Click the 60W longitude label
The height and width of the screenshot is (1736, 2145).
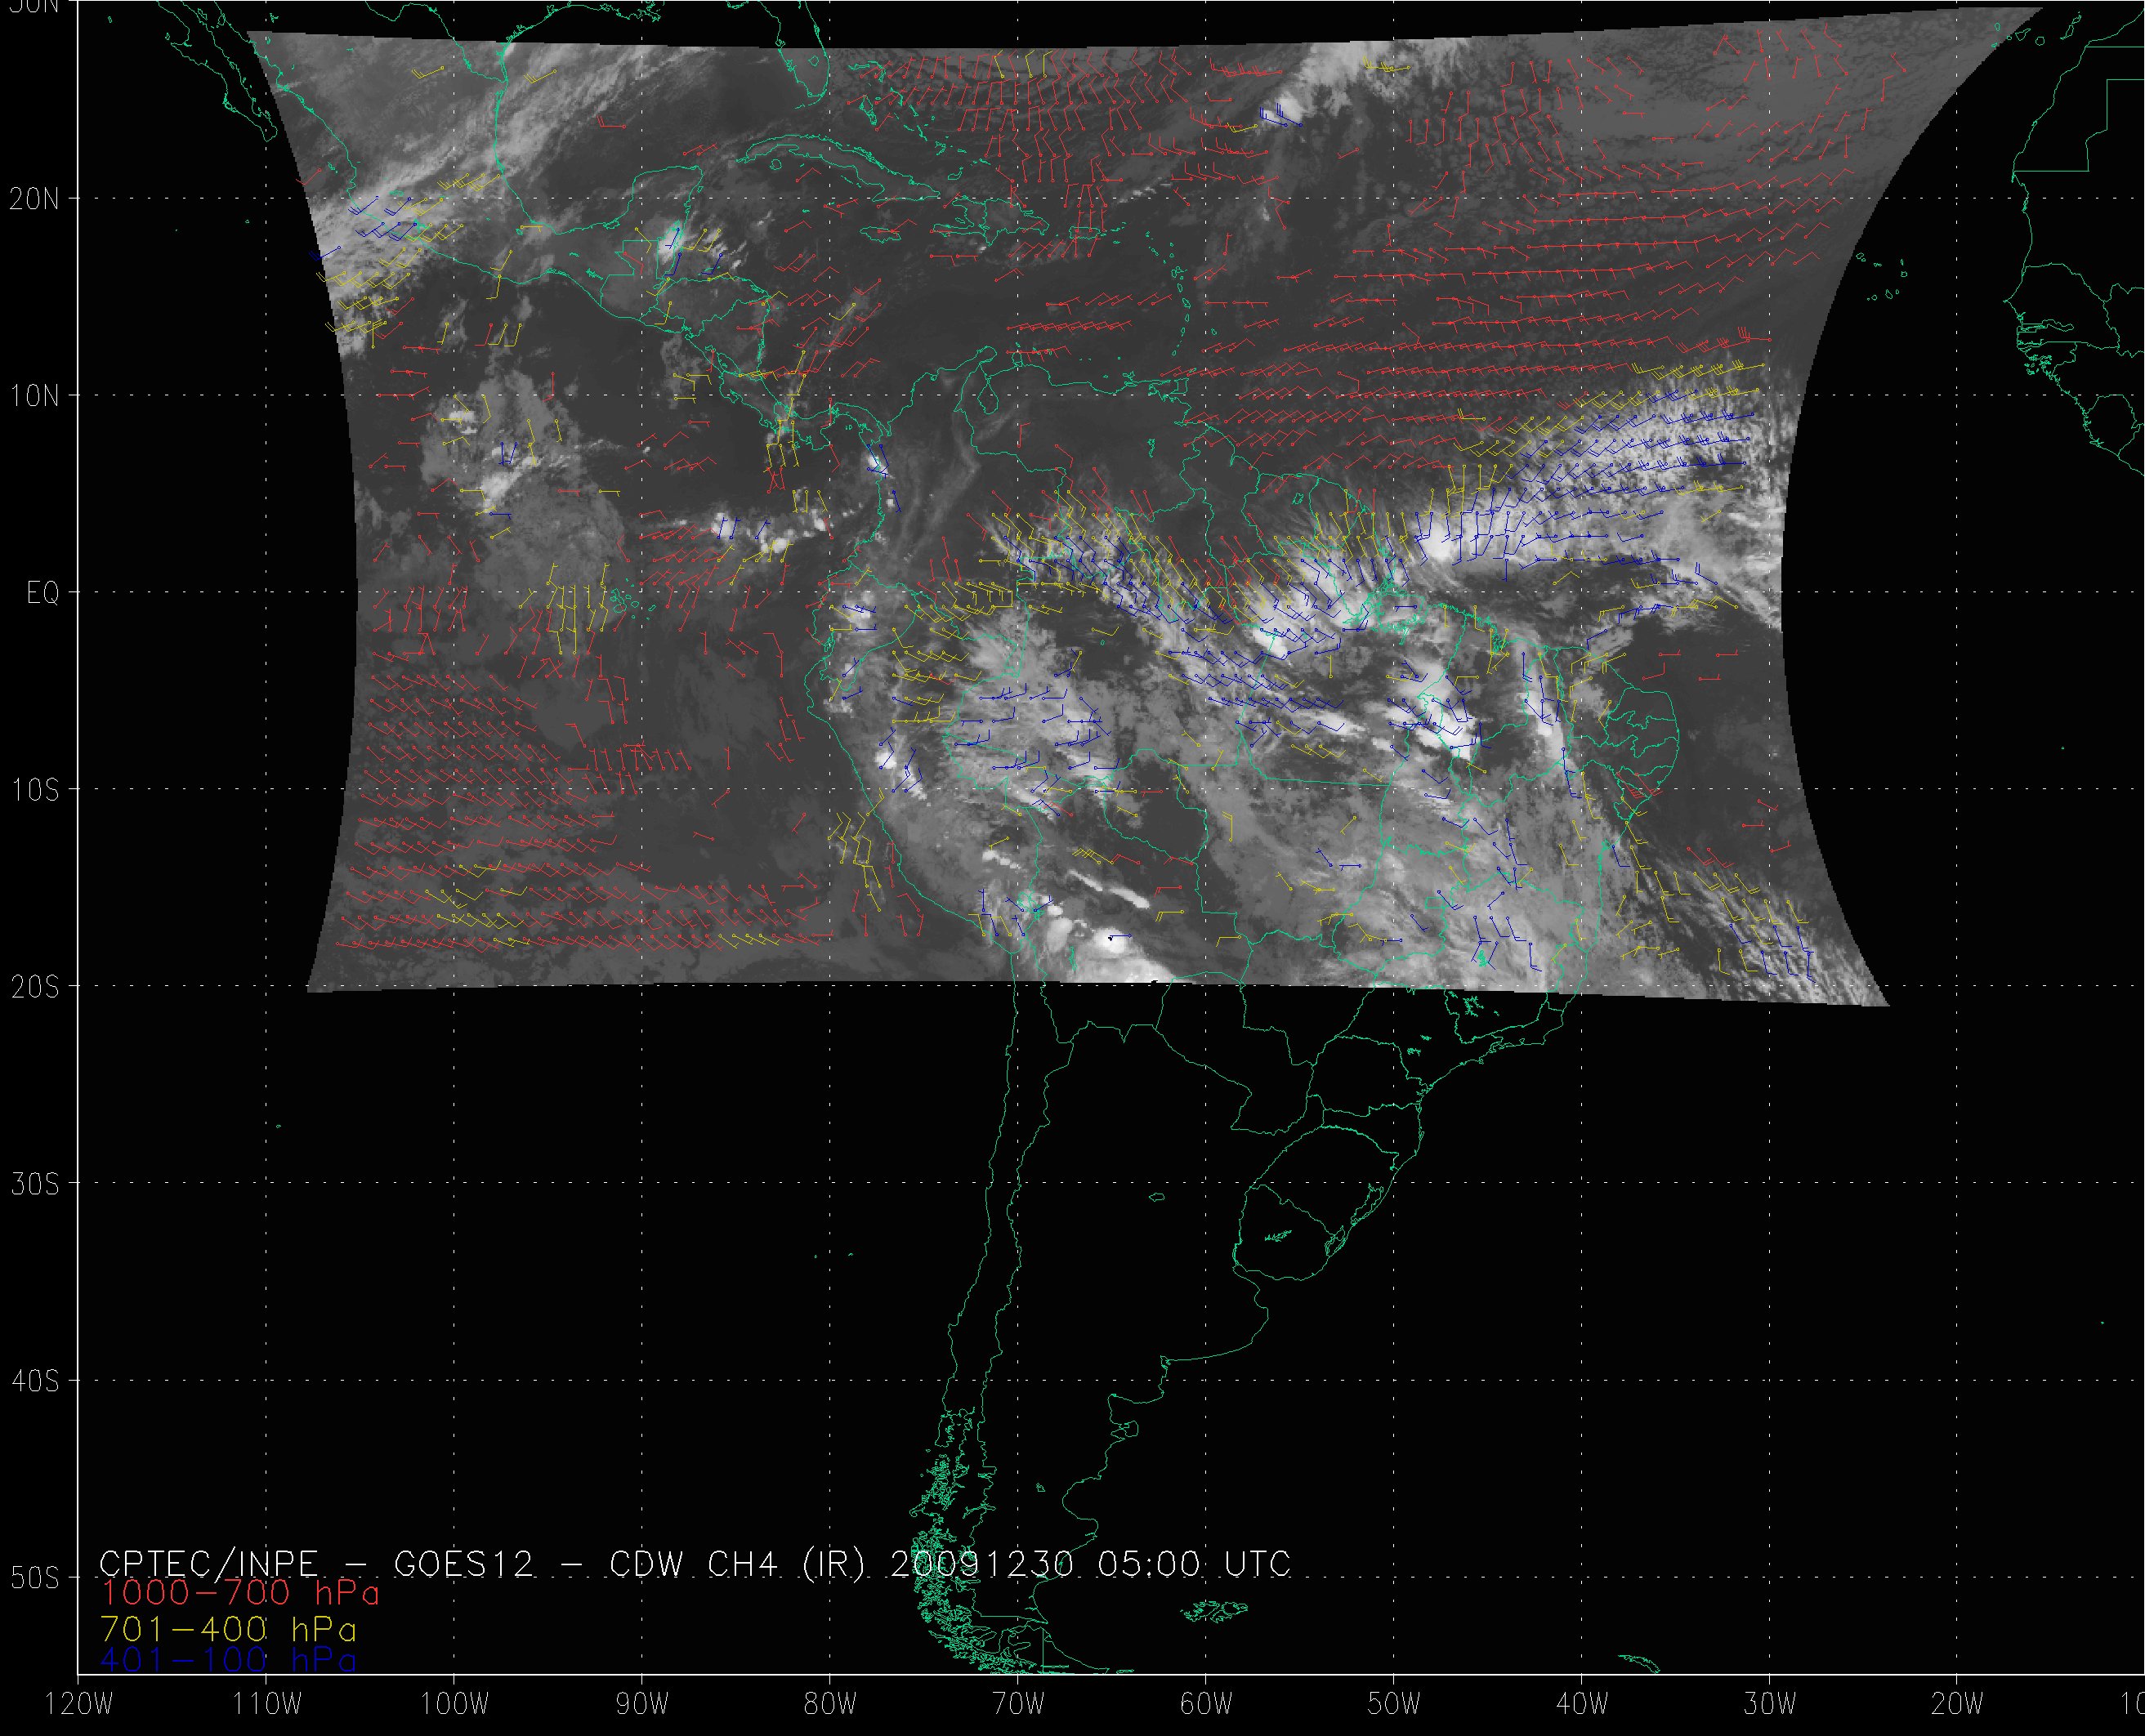tap(1206, 1706)
